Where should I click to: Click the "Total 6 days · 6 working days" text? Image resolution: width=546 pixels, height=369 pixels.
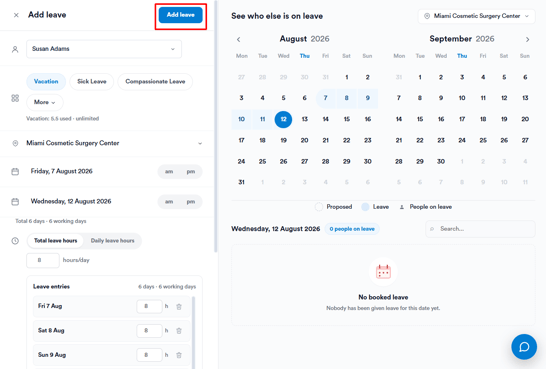pos(51,221)
